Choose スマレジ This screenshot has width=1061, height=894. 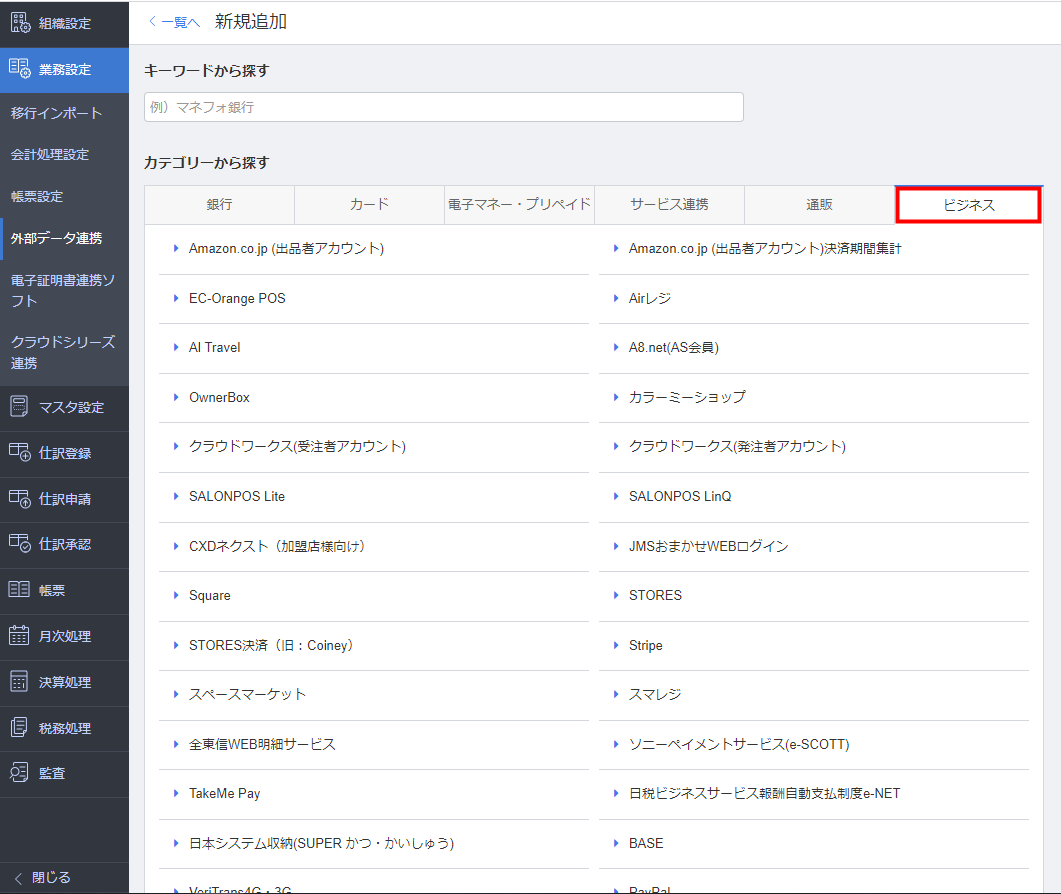pos(654,694)
